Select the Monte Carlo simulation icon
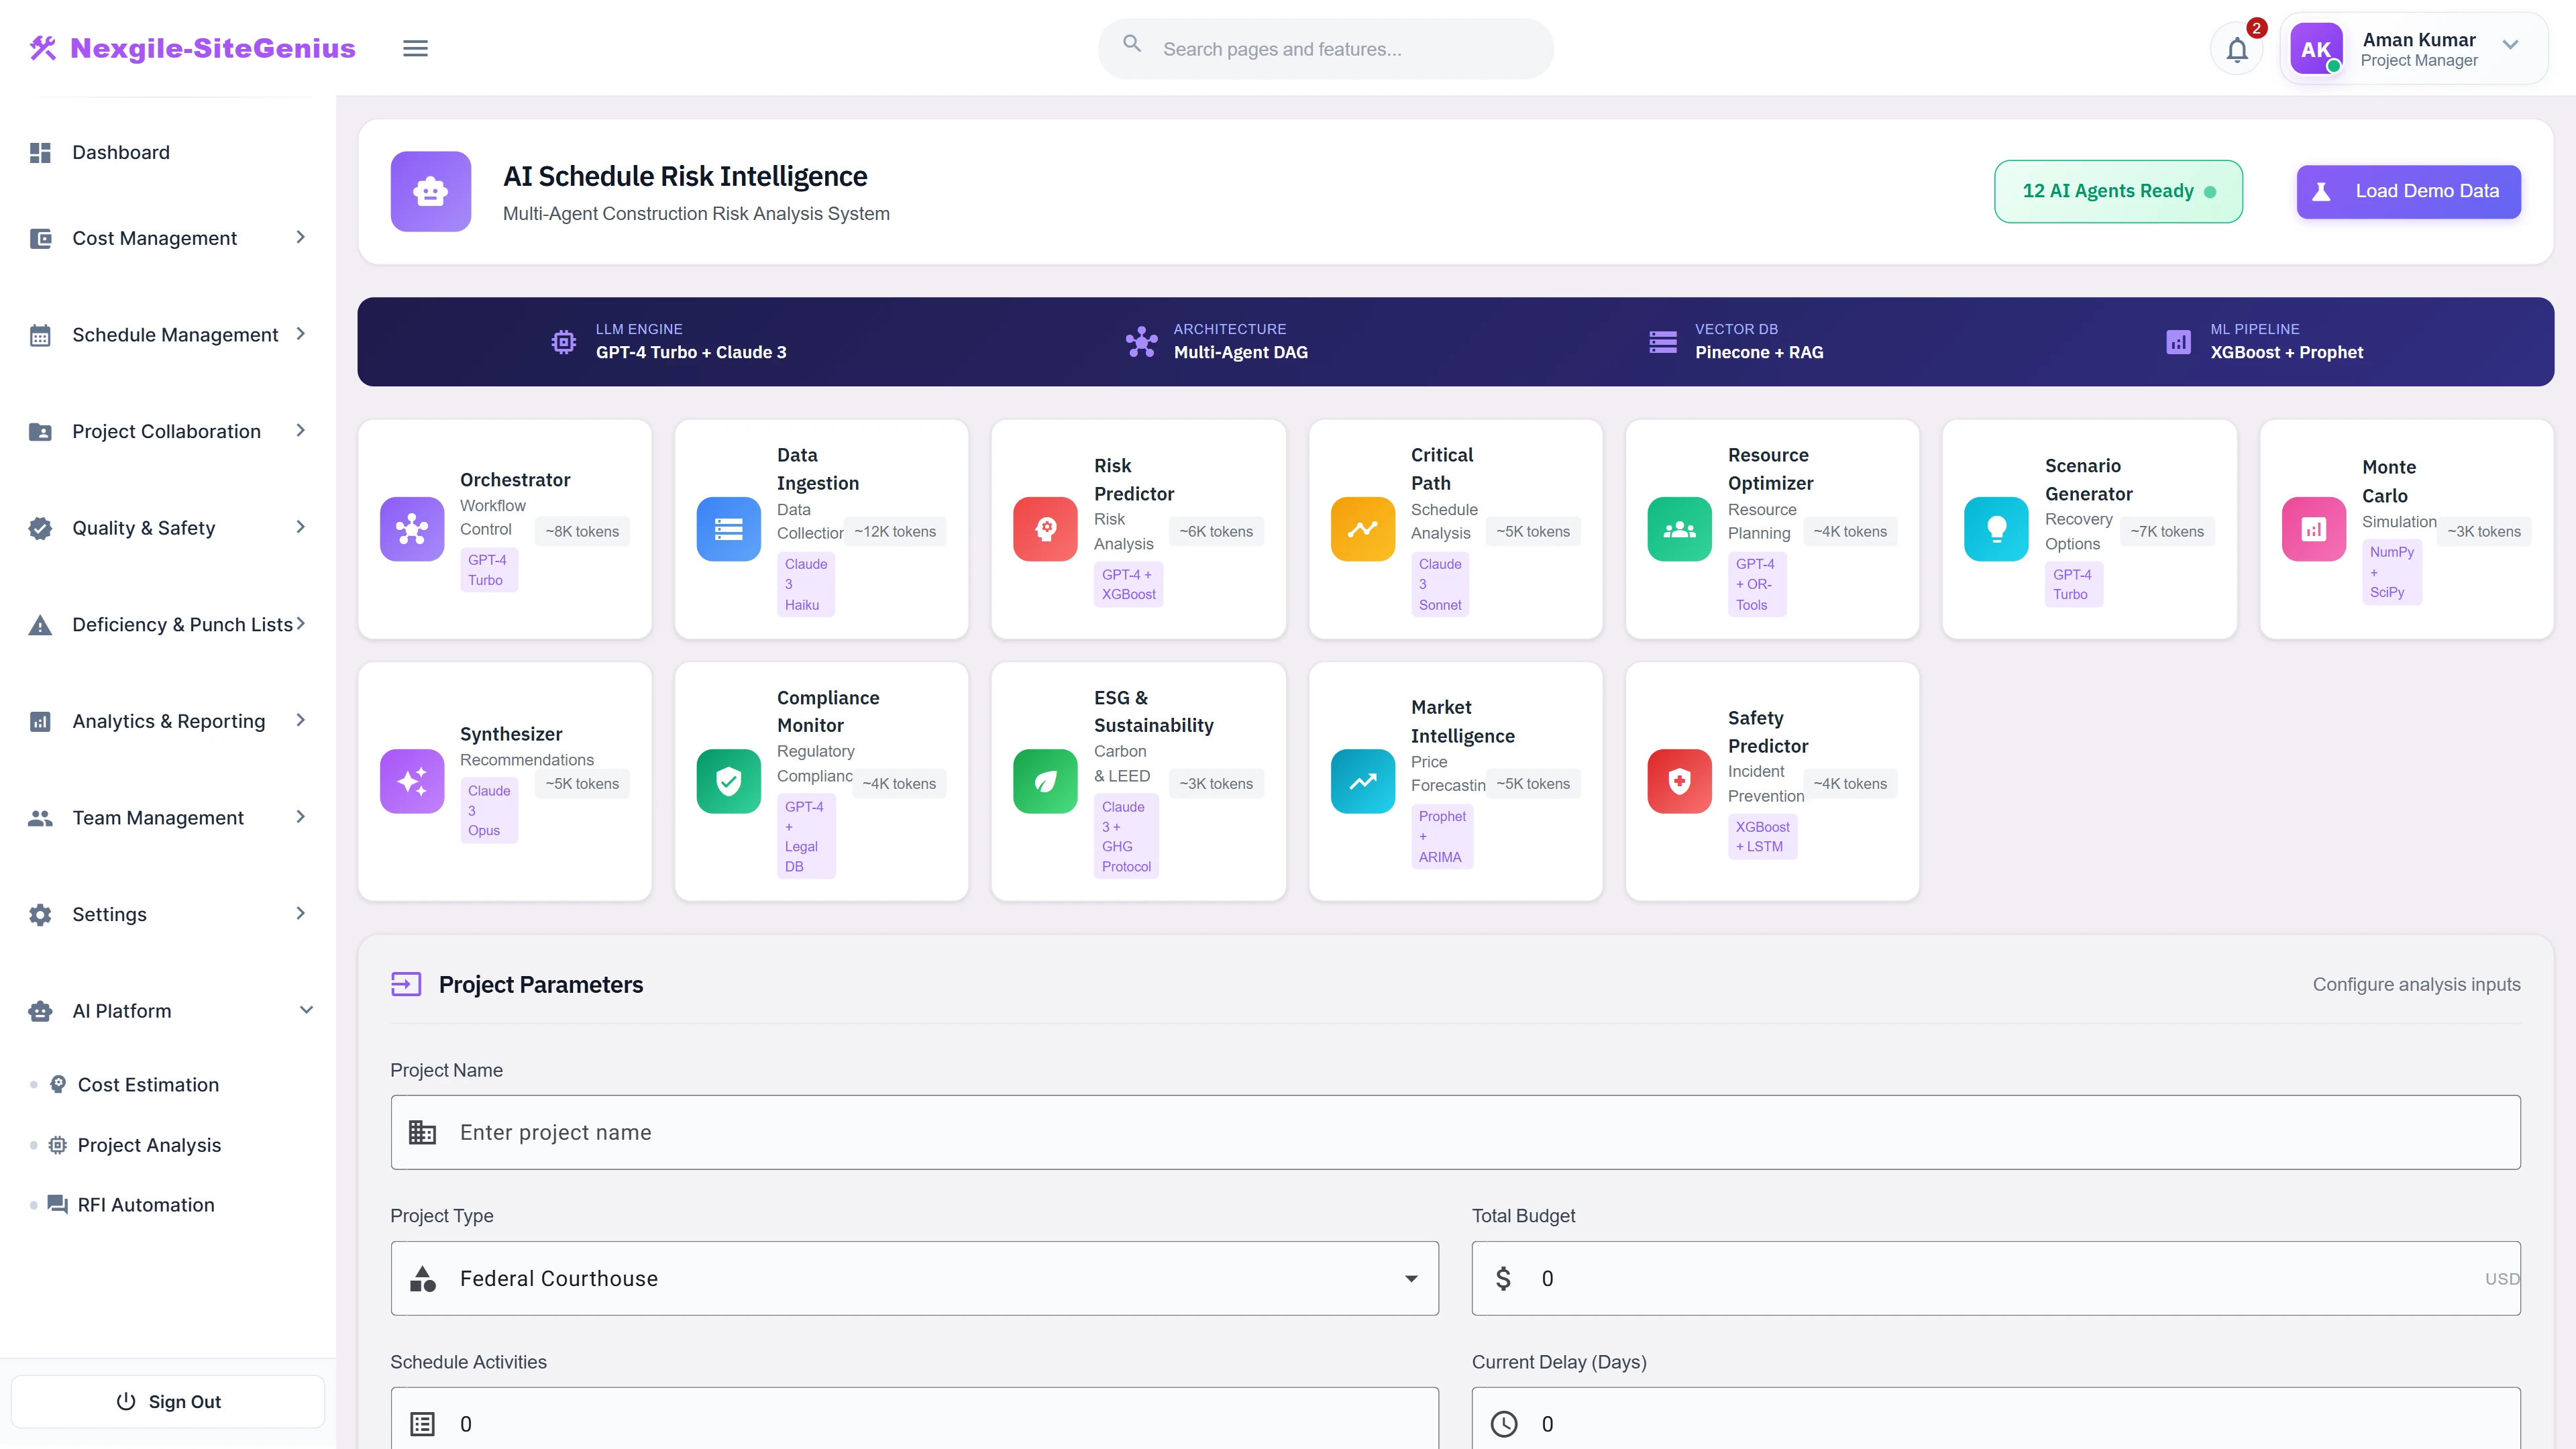 click(2313, 529)
